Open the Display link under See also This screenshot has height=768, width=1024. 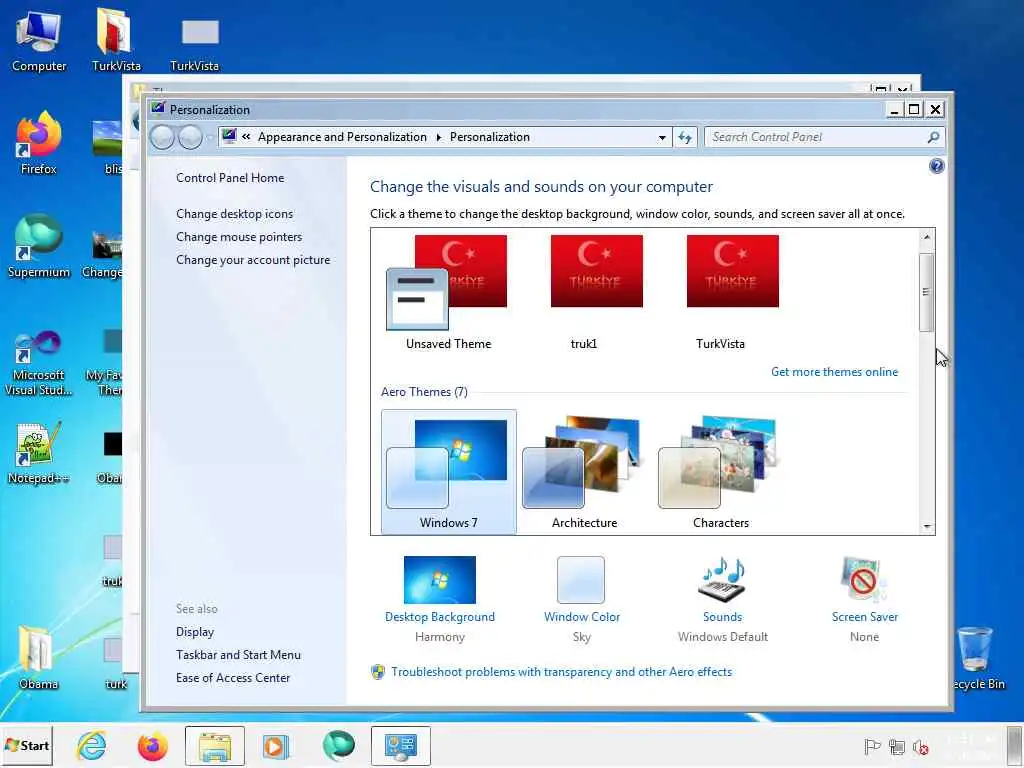[x=195, y=632]
